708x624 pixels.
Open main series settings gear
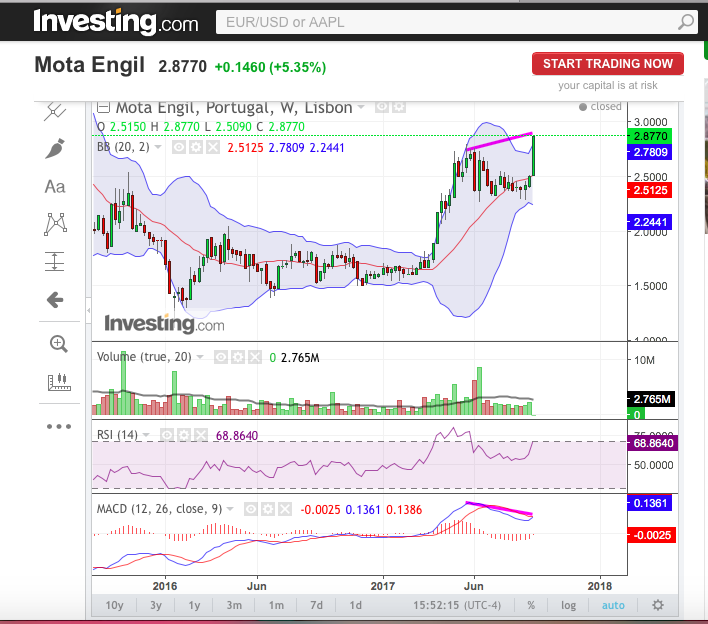tap(399, 107)
